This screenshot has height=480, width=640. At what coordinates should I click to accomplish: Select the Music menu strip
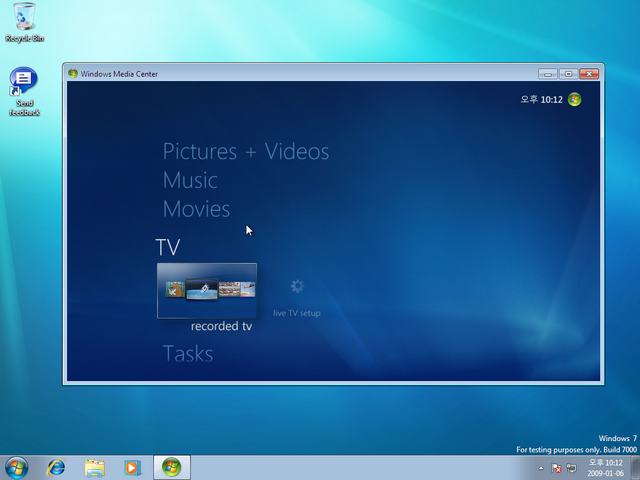pos(190,180)
